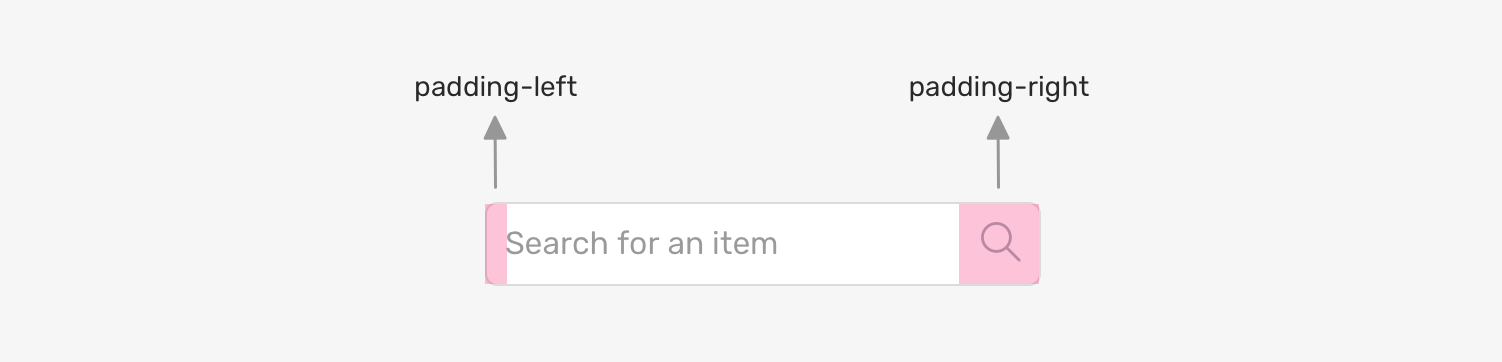
Task: Select the "padding-right" label
Action: 999,88
